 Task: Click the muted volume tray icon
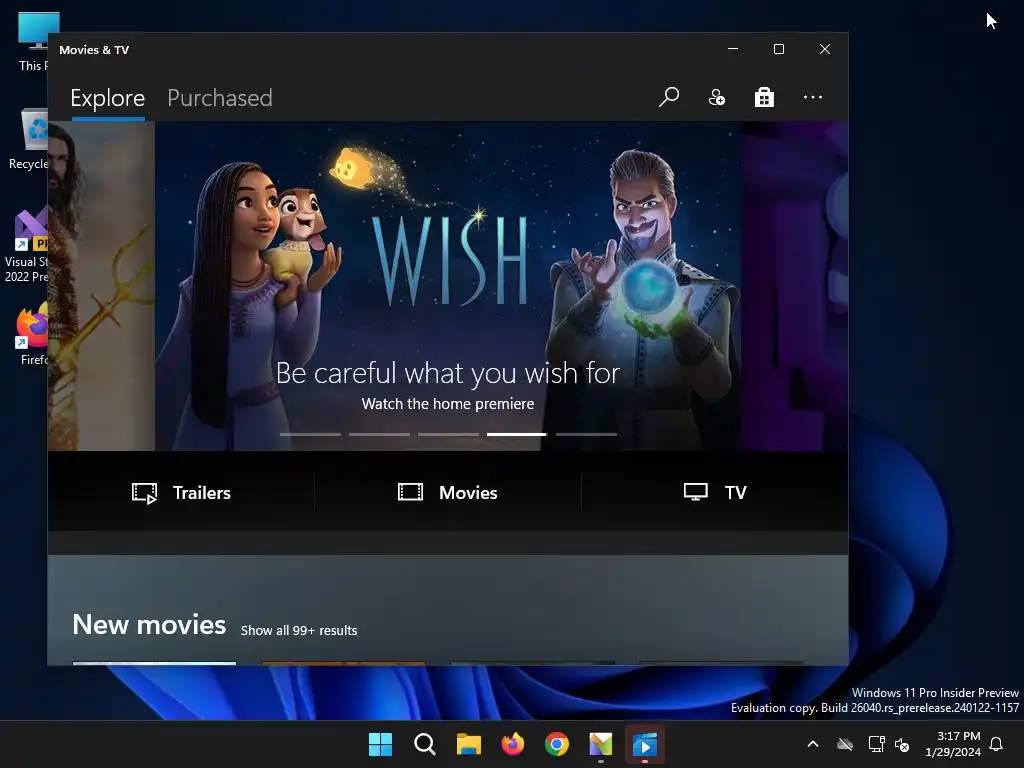[x=902, y=744]
